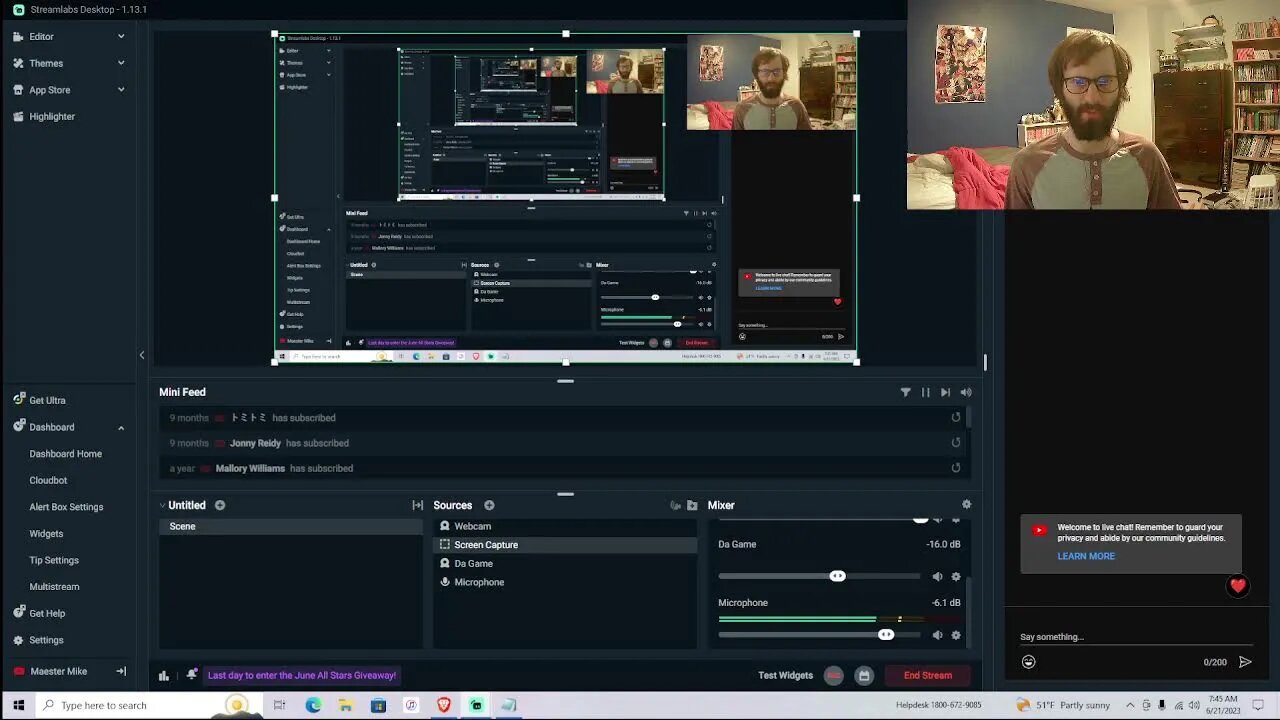1280x720 pixels.
Task: Open the schedule stream calendar icon
Action: [864, 676]
